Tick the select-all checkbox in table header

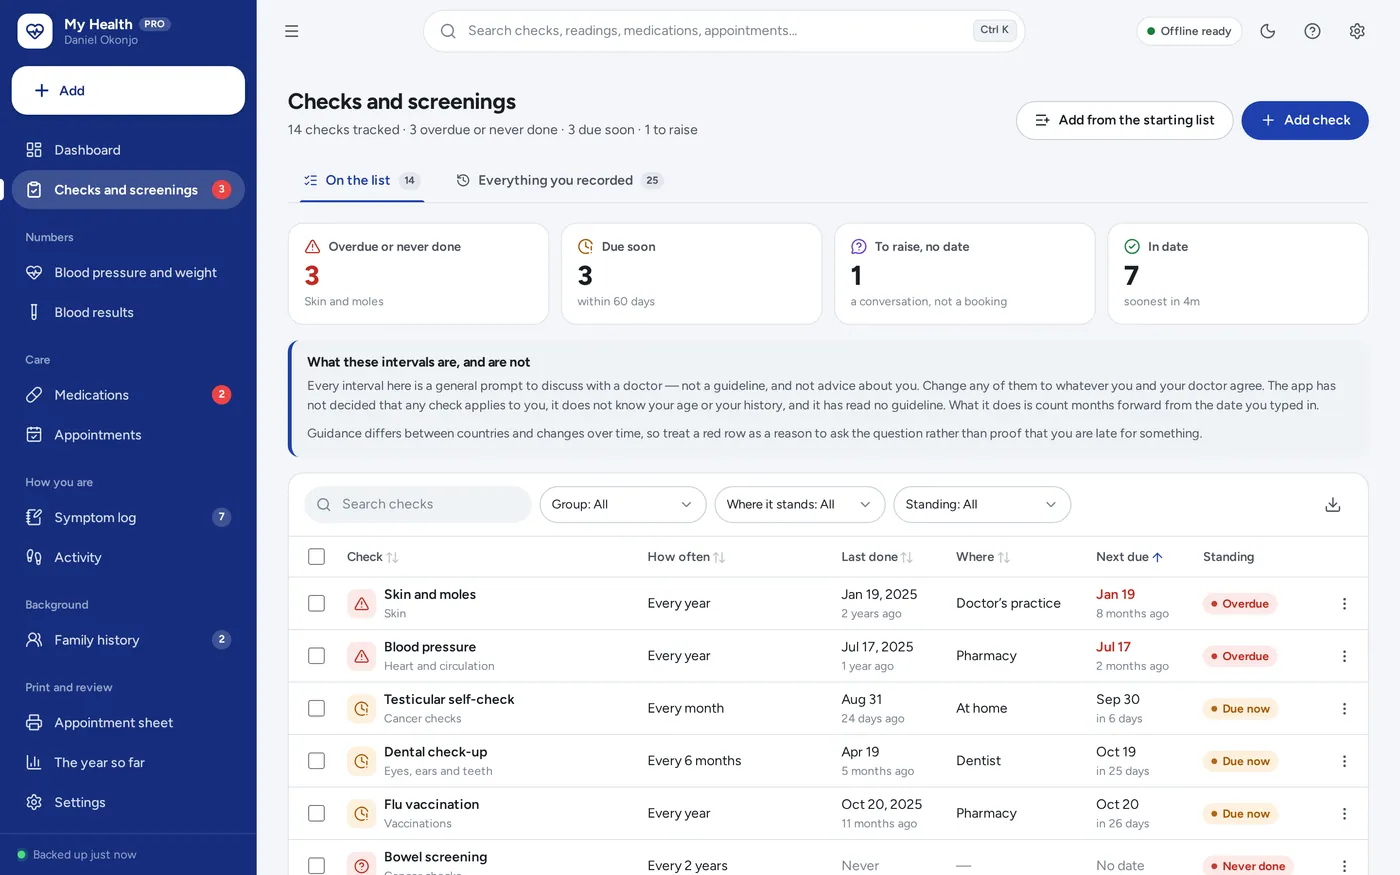click(x=317, y=557)
